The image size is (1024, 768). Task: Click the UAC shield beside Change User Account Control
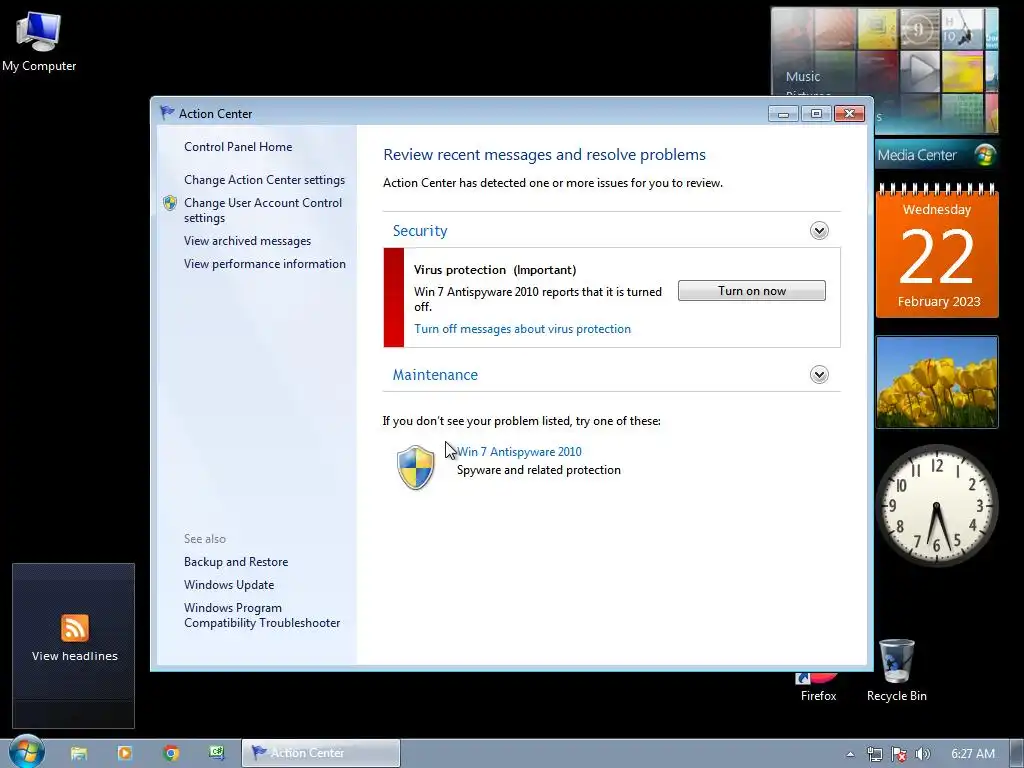[170, 203]
